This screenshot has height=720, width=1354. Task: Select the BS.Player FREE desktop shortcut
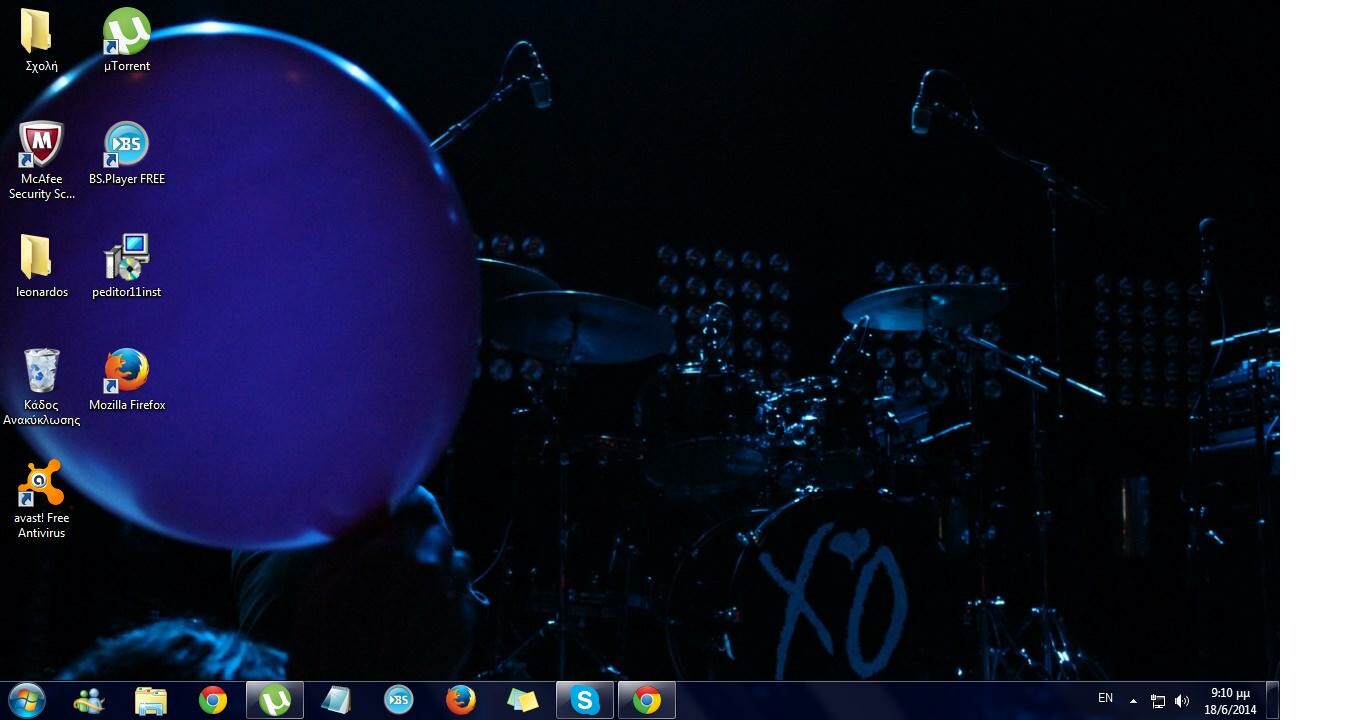[x=127, y=154]
